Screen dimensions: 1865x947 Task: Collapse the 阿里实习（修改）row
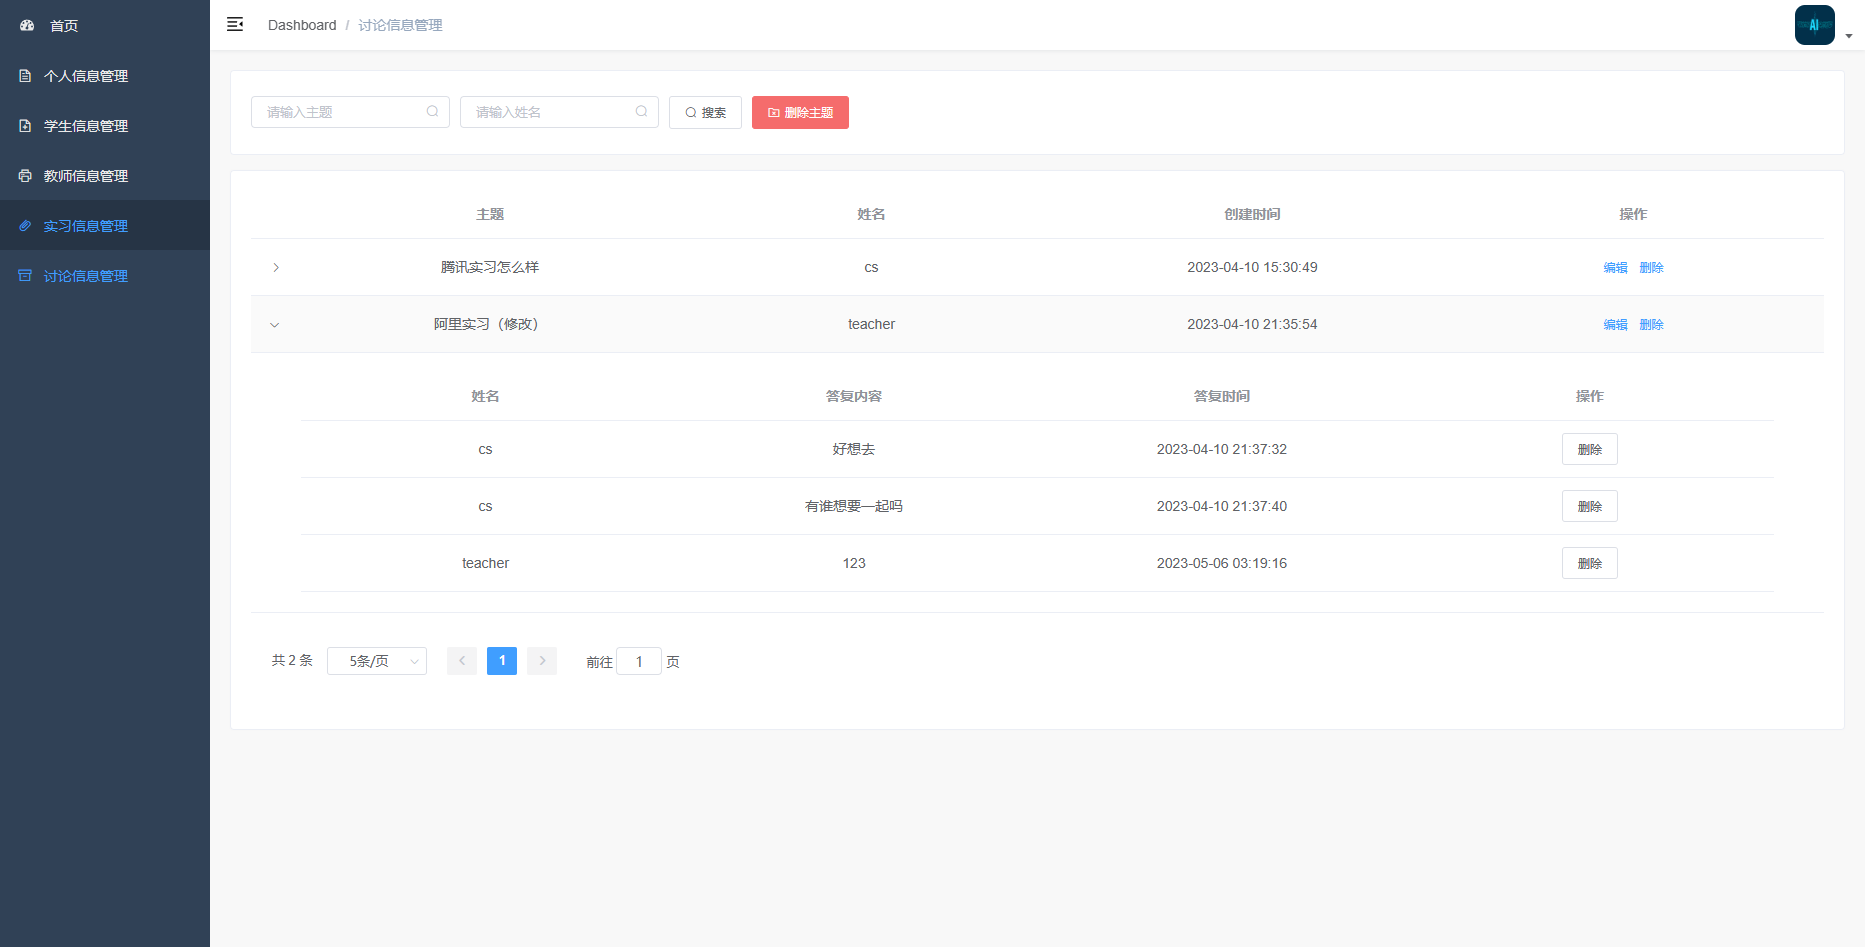[x=275, y=325]
